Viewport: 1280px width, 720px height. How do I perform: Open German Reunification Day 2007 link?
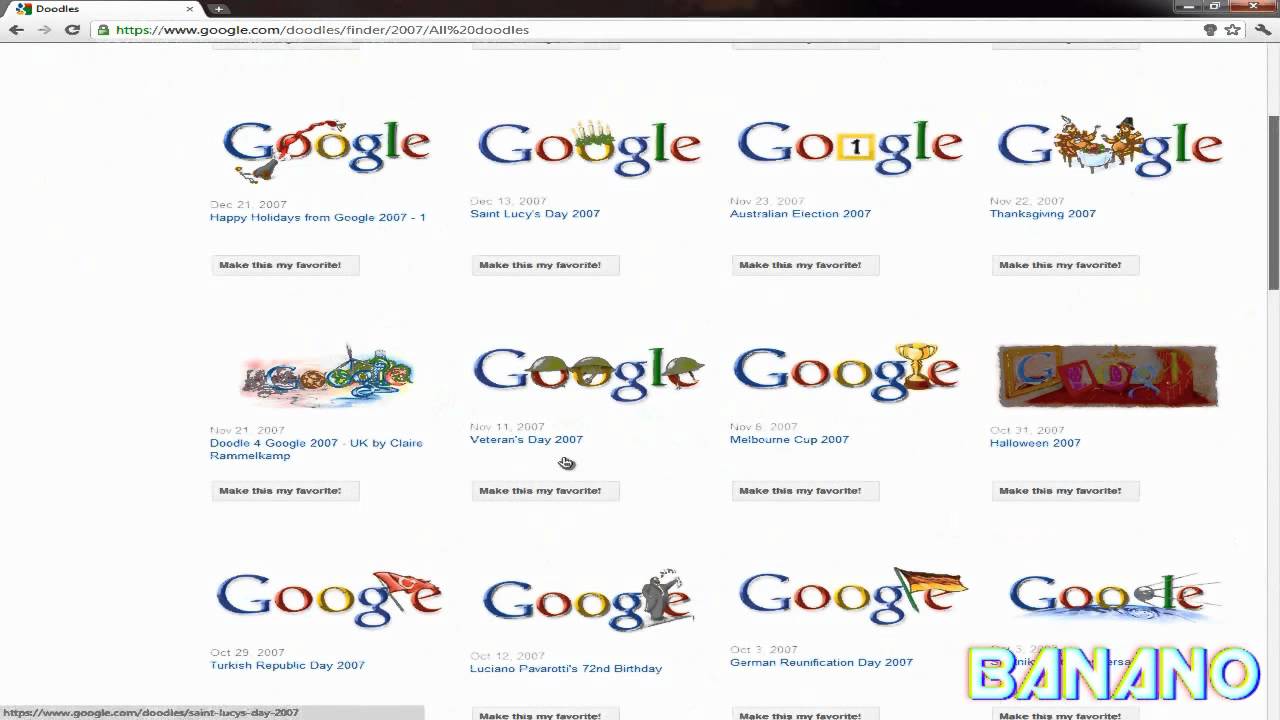pos(821,662)
